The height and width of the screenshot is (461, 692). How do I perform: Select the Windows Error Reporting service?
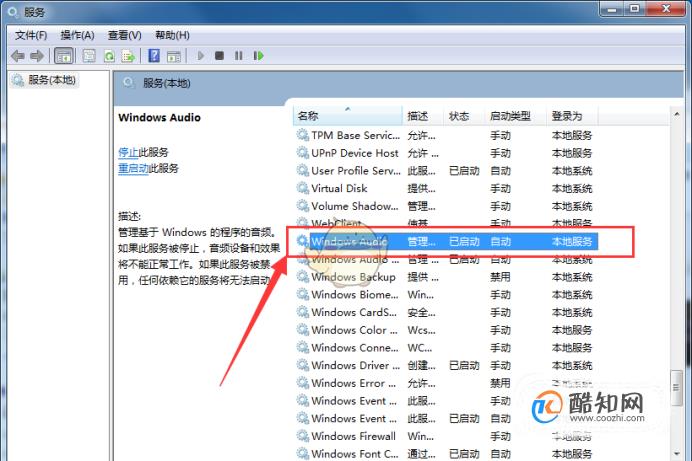[x=446, y=383]
